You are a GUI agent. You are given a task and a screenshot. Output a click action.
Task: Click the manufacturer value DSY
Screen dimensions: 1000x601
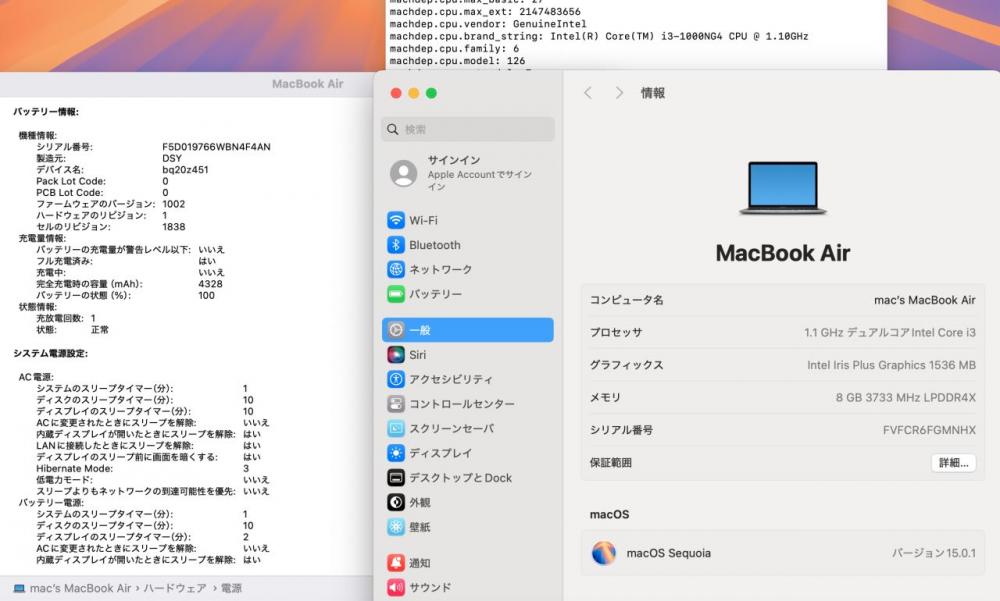click(x=172, y=158)
